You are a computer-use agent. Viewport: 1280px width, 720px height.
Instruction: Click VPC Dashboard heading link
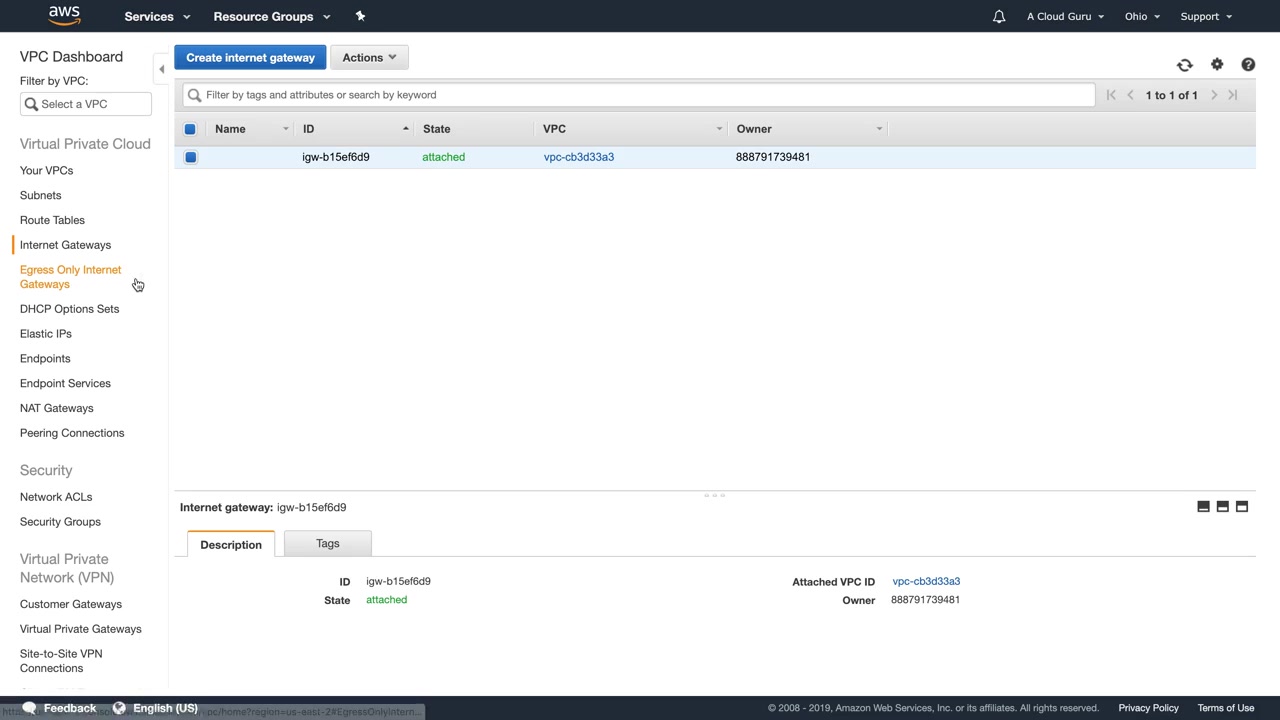(x=71, y=57)
